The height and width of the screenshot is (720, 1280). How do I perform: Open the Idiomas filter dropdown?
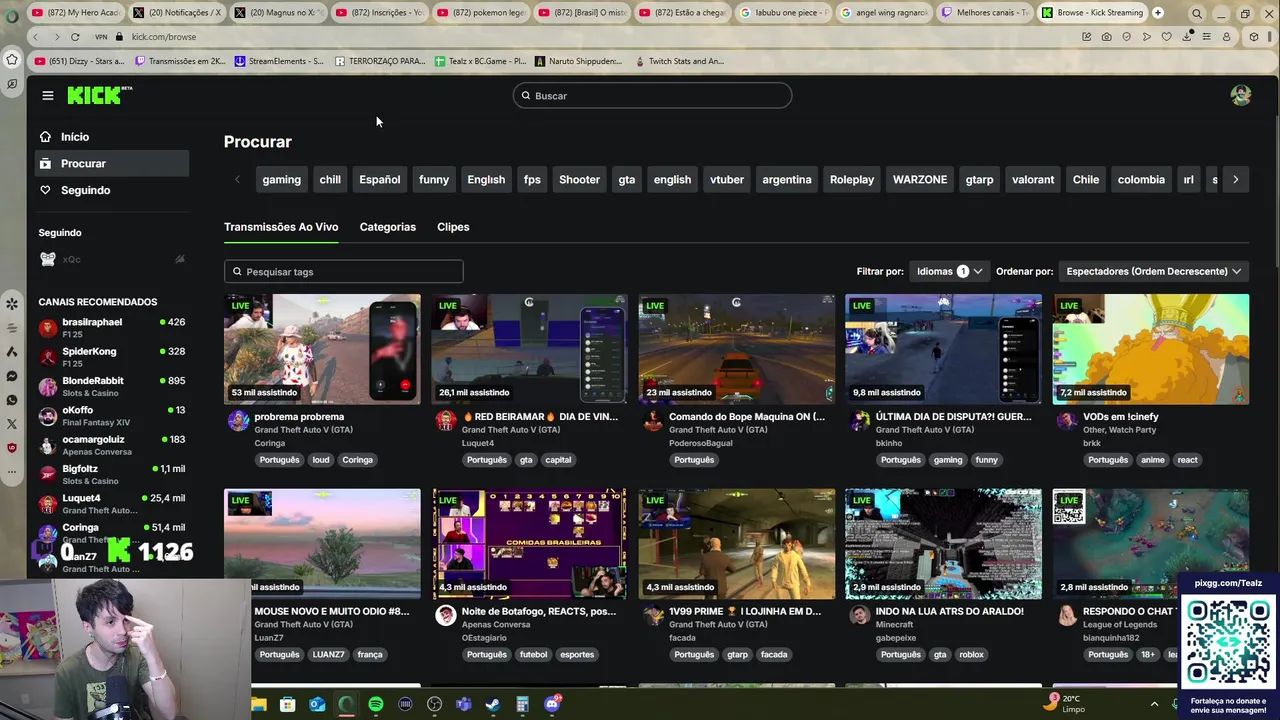point(949,271)
